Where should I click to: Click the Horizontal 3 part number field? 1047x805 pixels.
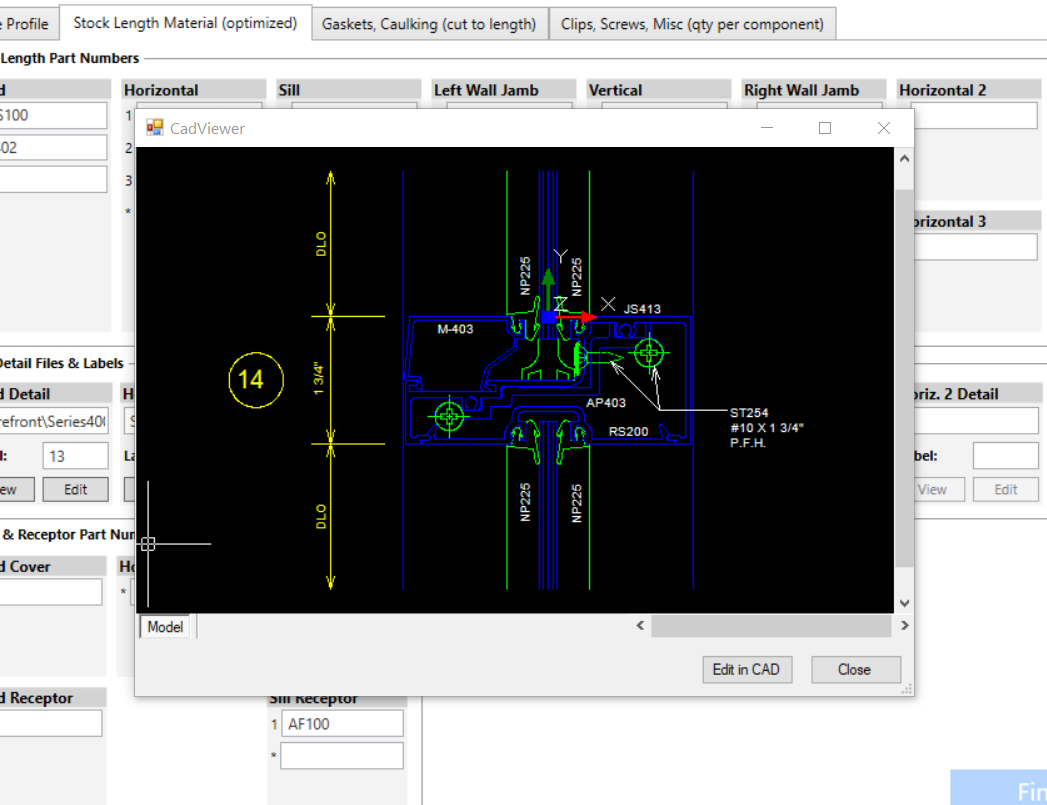pos(976,246)
